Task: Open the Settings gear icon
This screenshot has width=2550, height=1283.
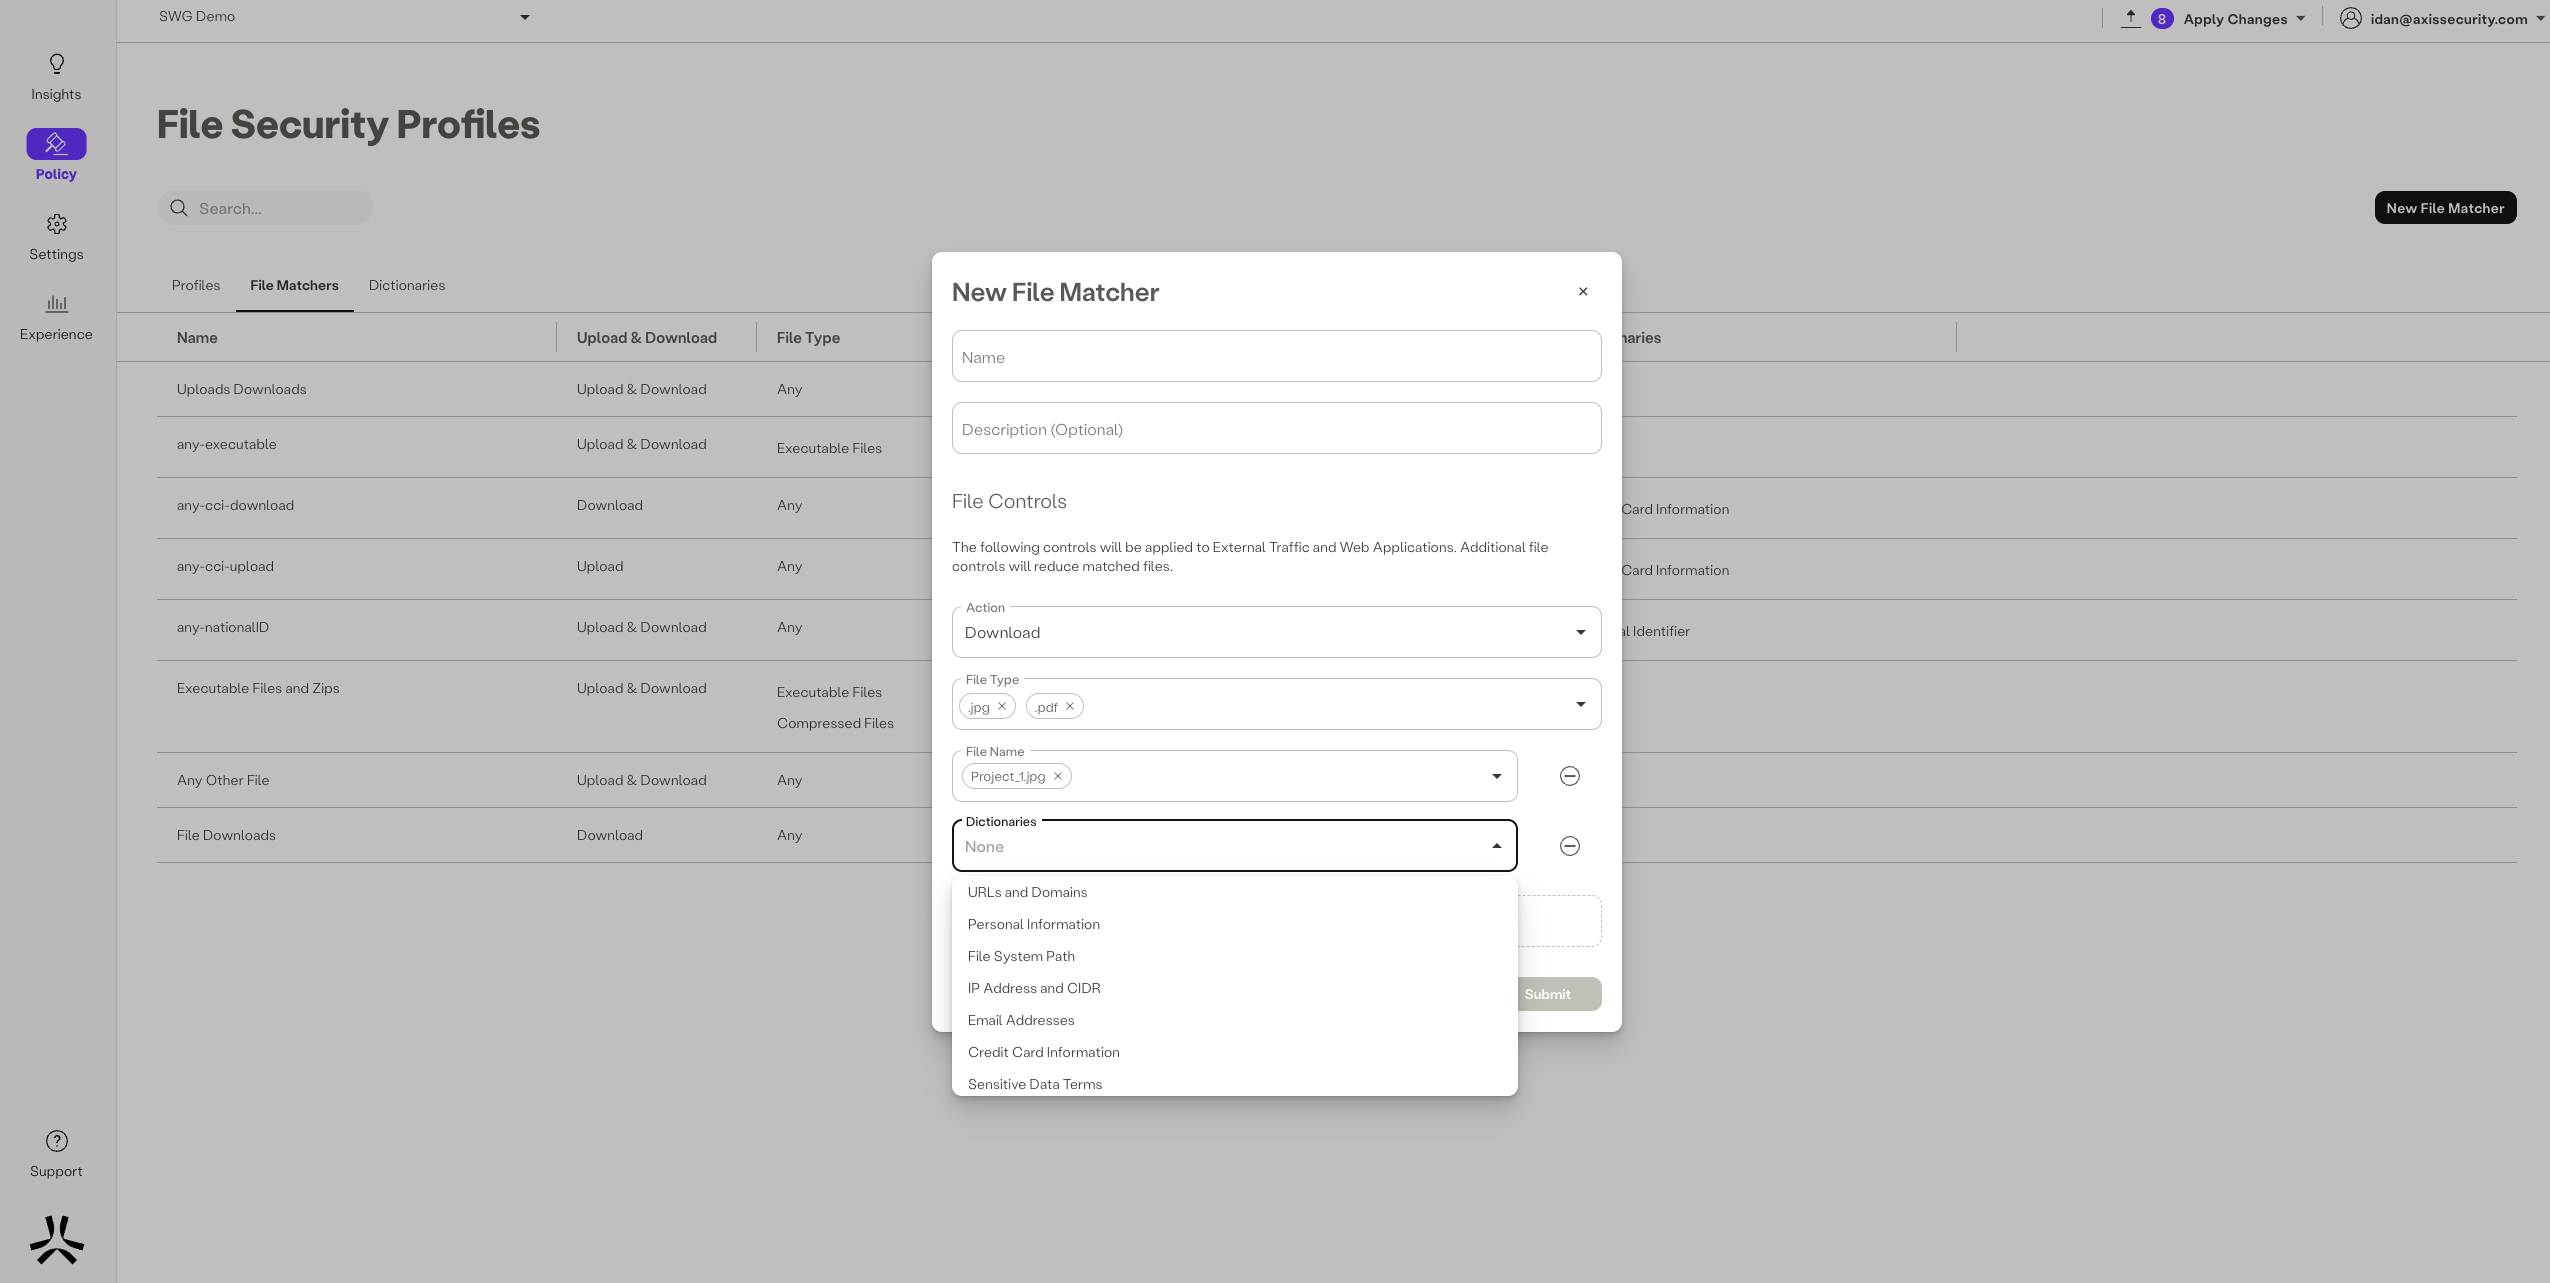Action: (x=56, y=224)
